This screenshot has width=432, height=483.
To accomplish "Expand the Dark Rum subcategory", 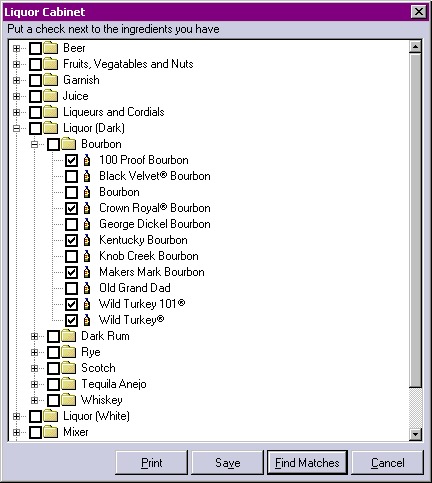I will [x=34, y=336].
